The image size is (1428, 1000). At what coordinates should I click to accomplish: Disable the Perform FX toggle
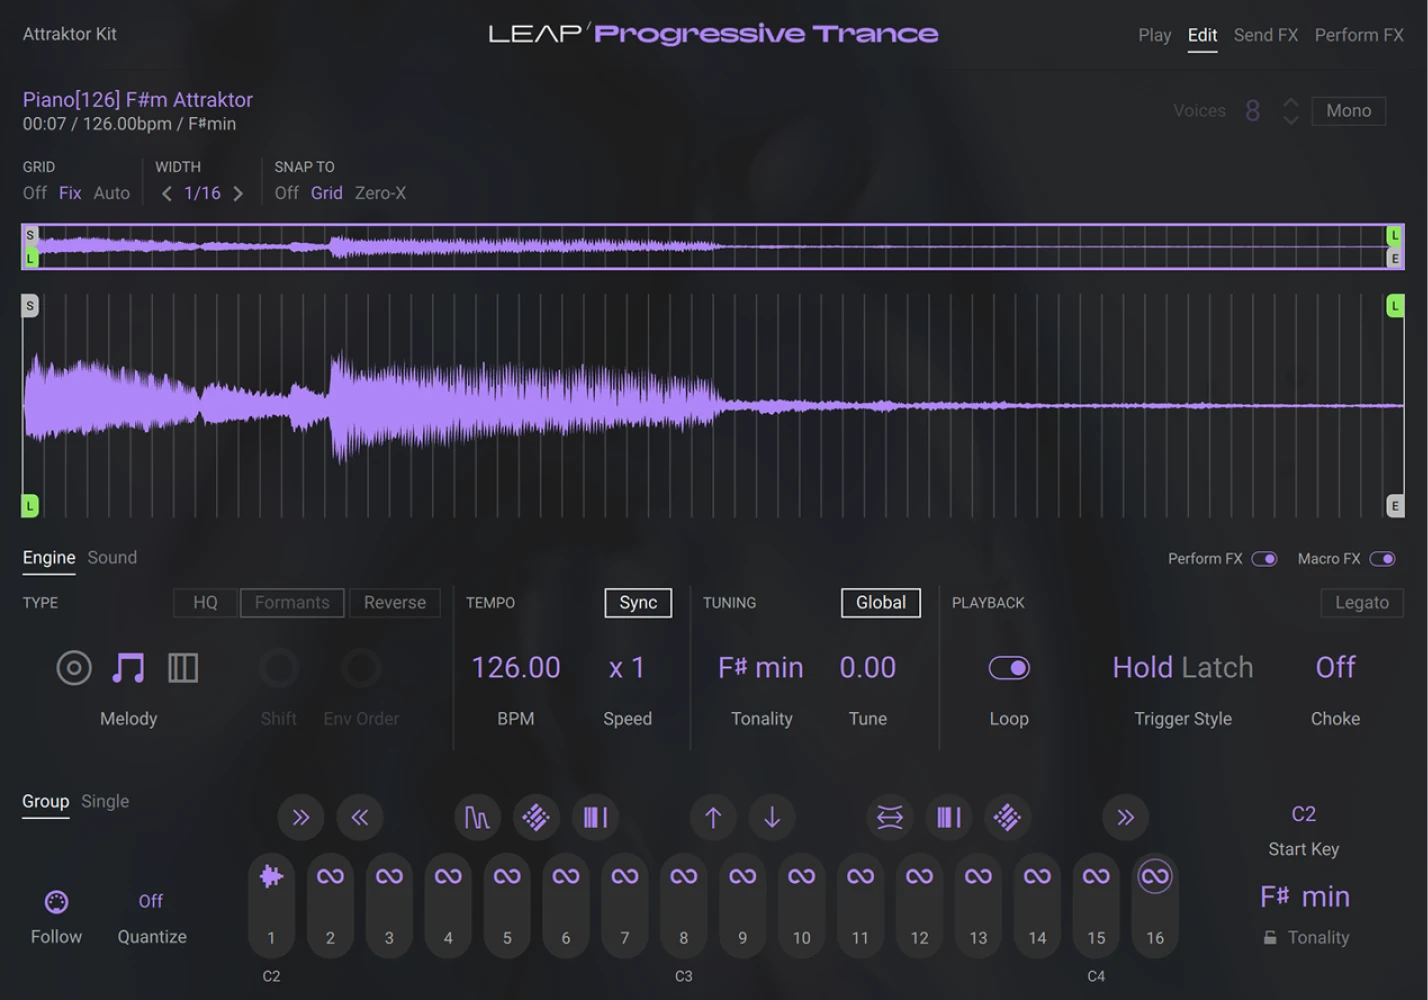(1265, 558)
